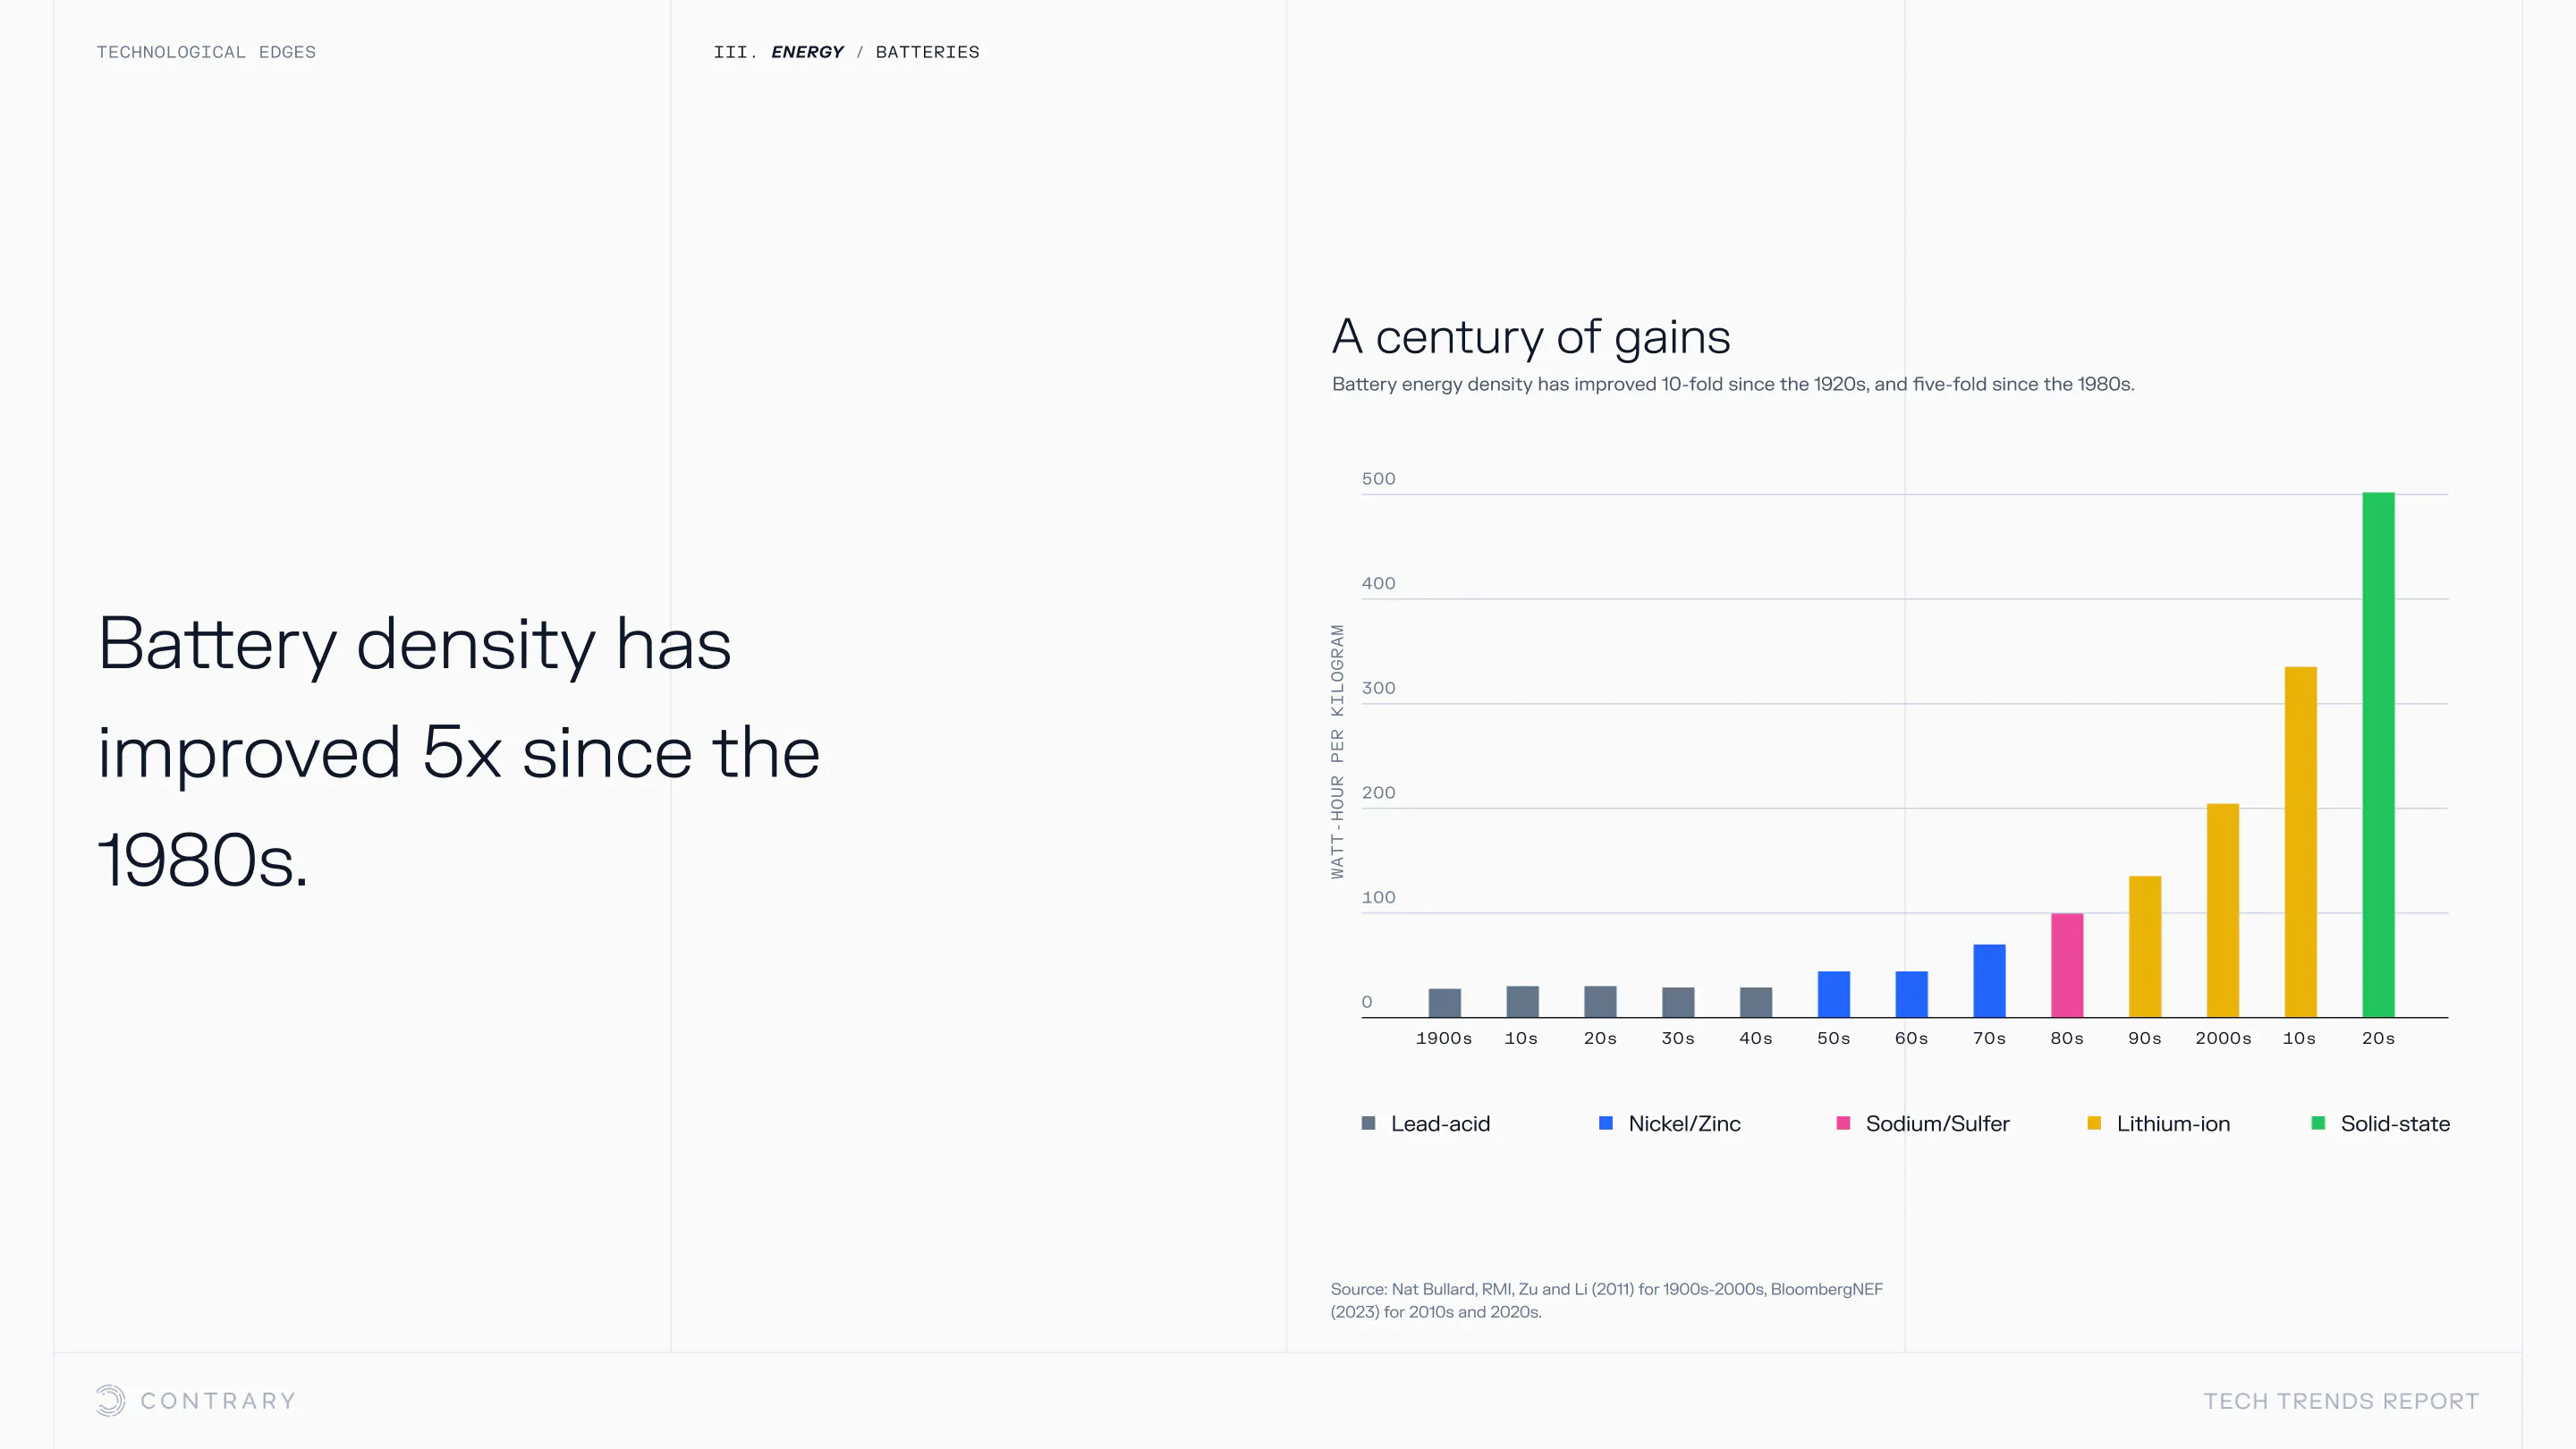Click the source citation text below chart
Viewport: 2576px width, 1449px height.
coord(1606,1300)
